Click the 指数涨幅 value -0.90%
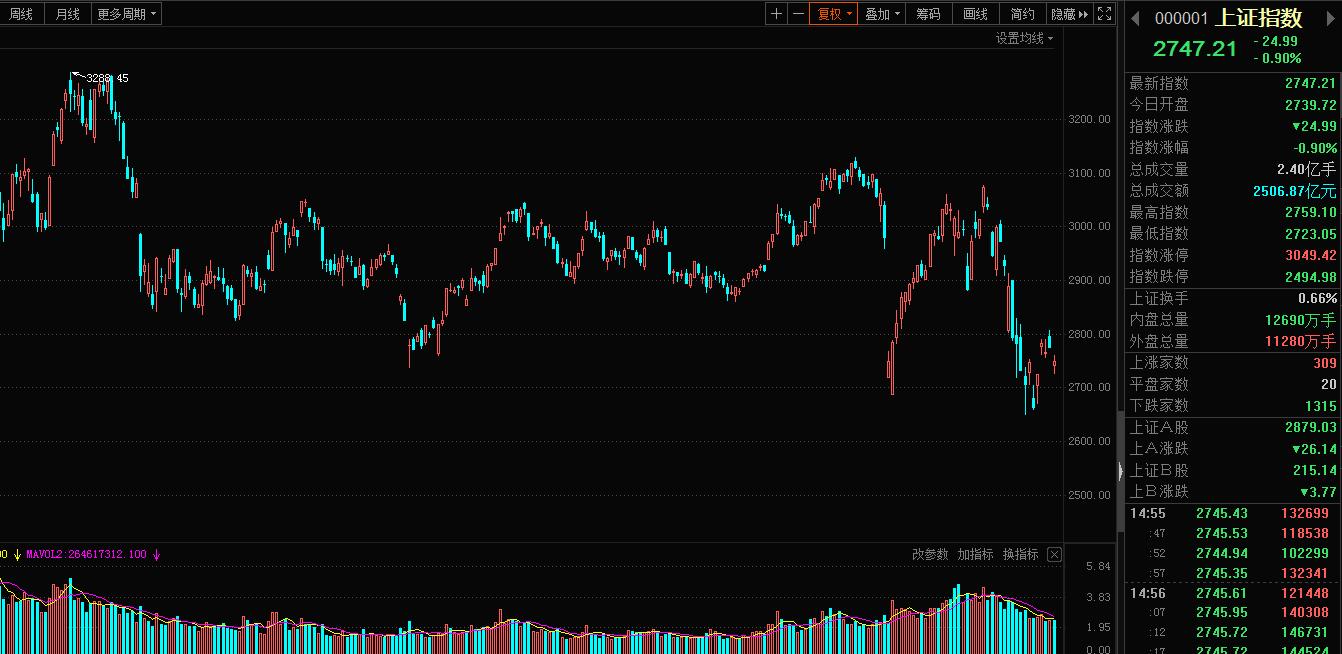This screenshot has height=654, width=1342. pyautogui.click(x=1315, y=148)
